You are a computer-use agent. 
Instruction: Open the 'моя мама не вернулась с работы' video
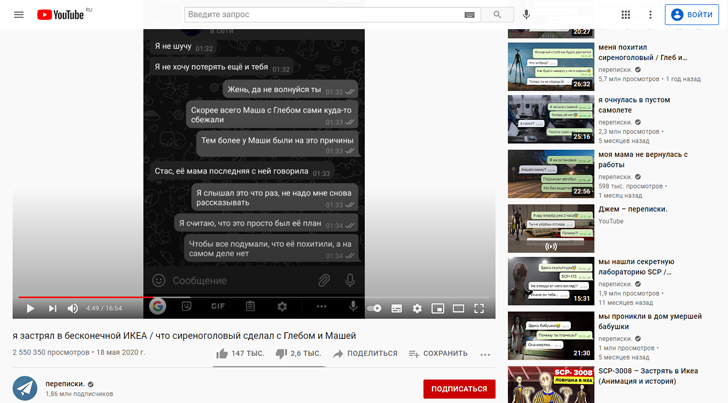[x=642, y=160]
